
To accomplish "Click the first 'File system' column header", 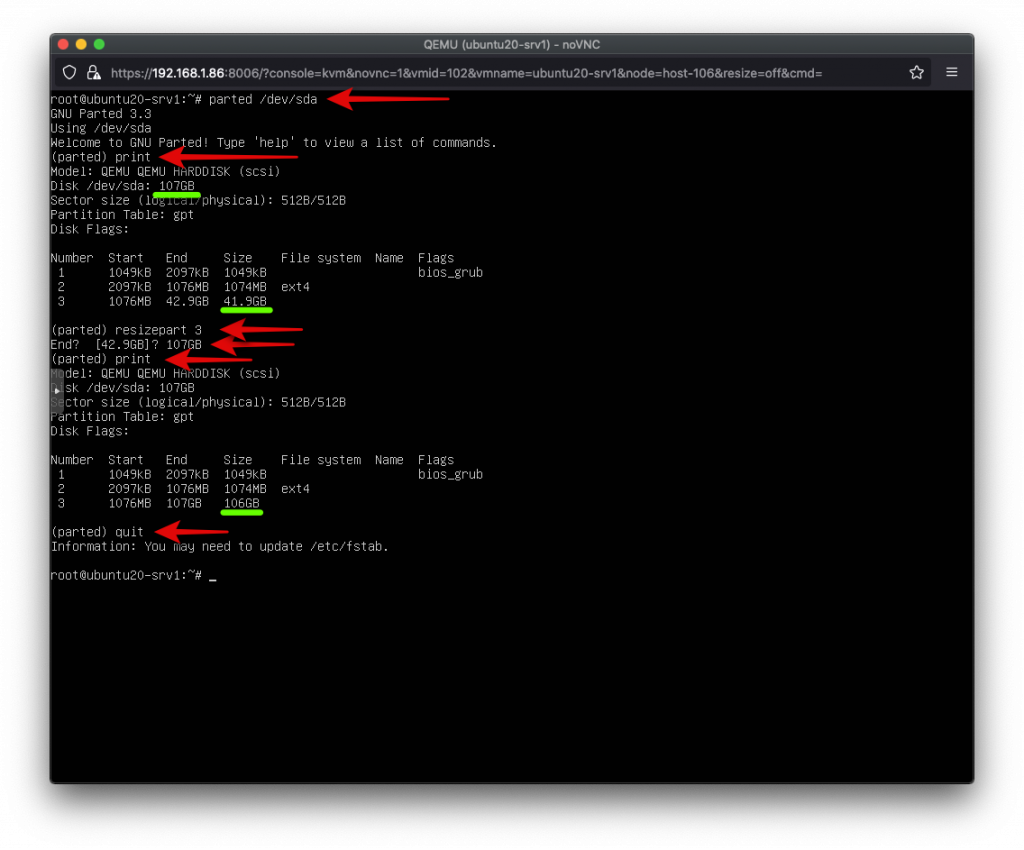I will coord(321,258).
